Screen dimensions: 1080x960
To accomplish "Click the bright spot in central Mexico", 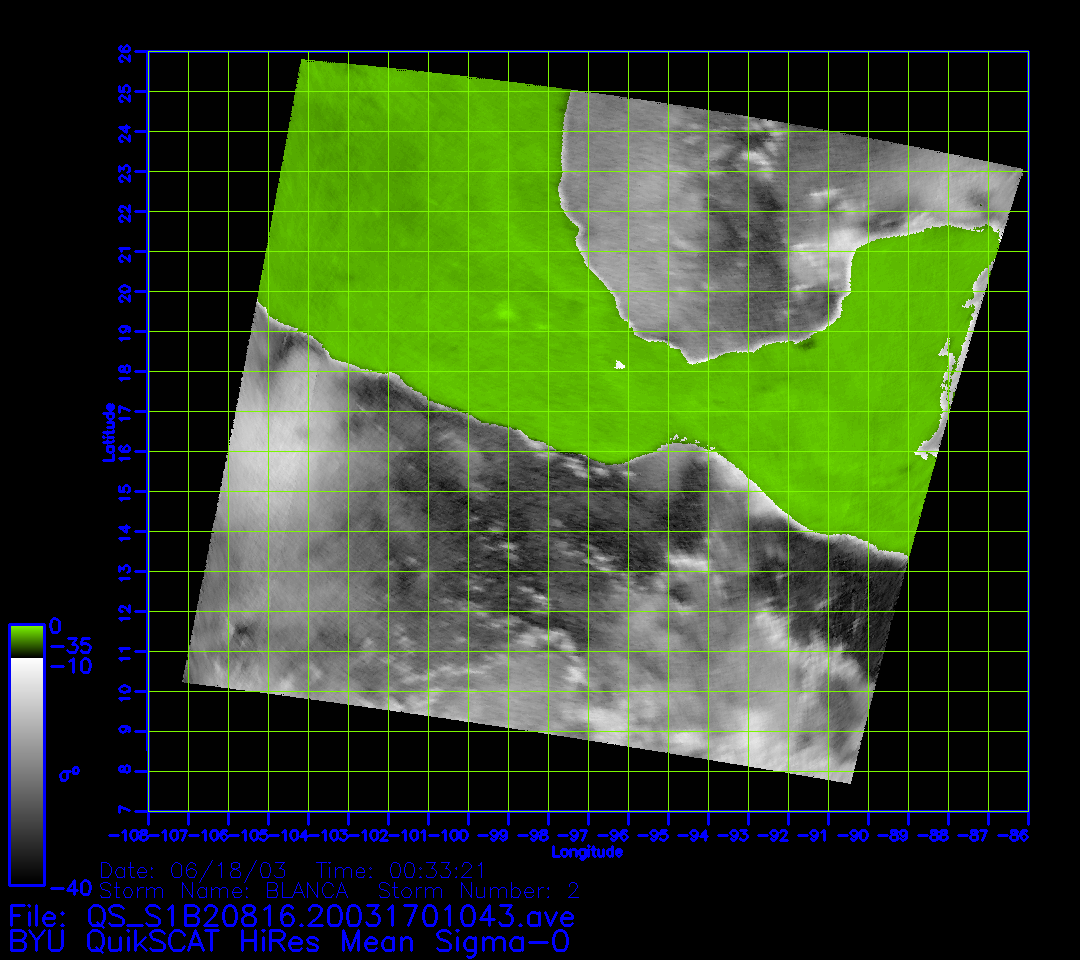I will [506, 314].
